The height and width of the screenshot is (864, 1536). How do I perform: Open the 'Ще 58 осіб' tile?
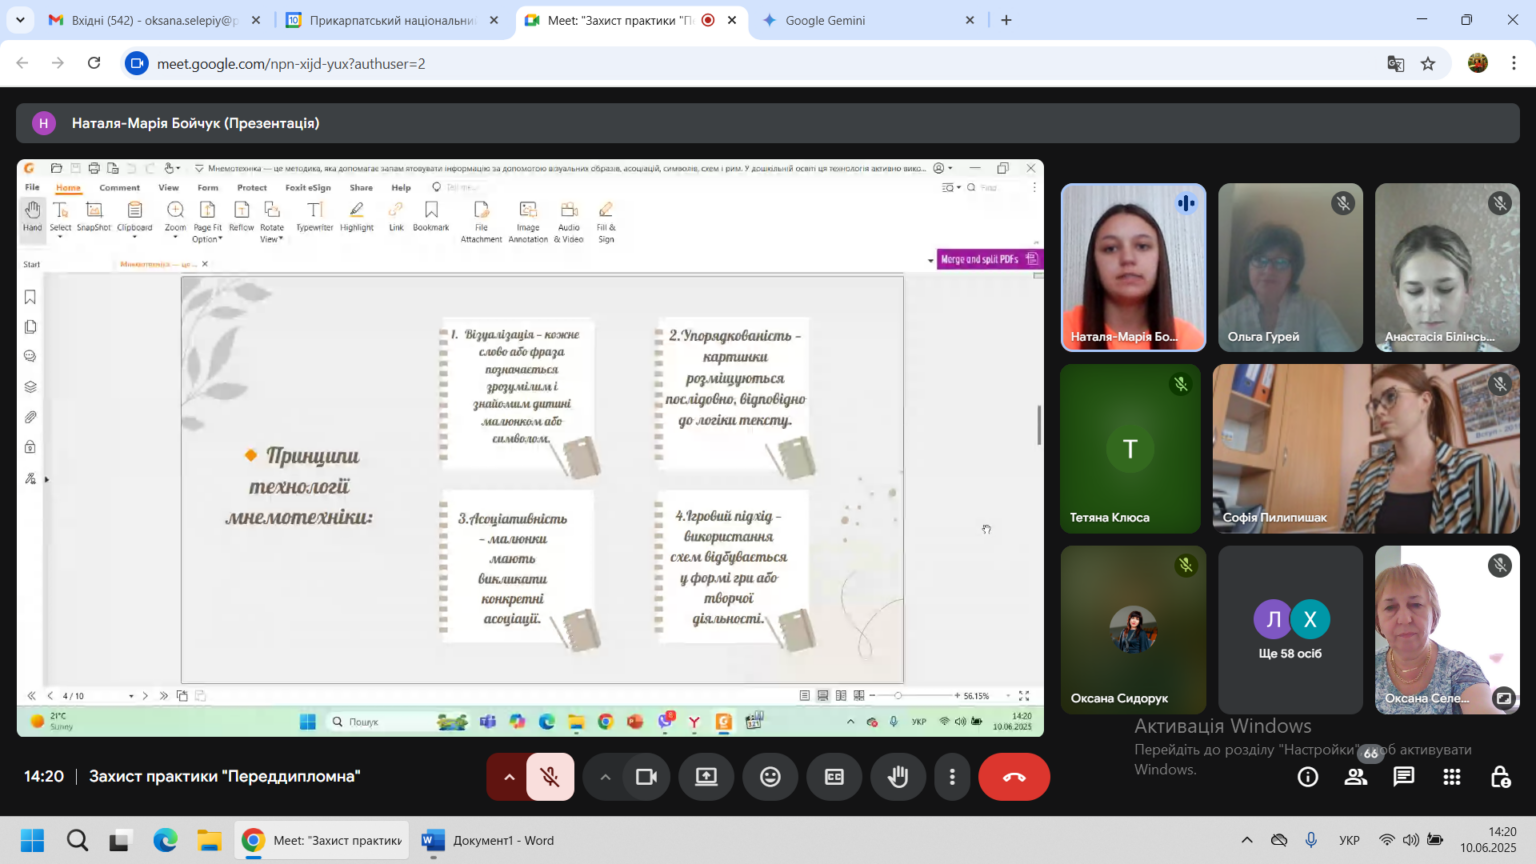1290,630
